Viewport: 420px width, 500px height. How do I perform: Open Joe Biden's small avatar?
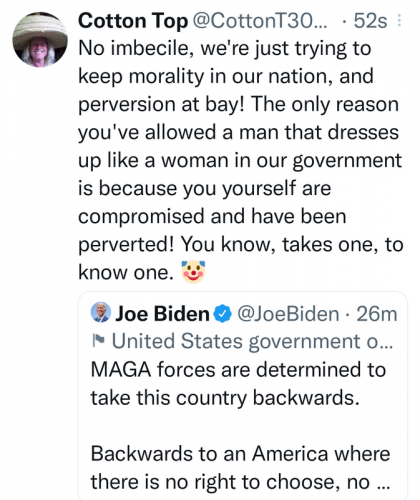(x=101, y=312)
